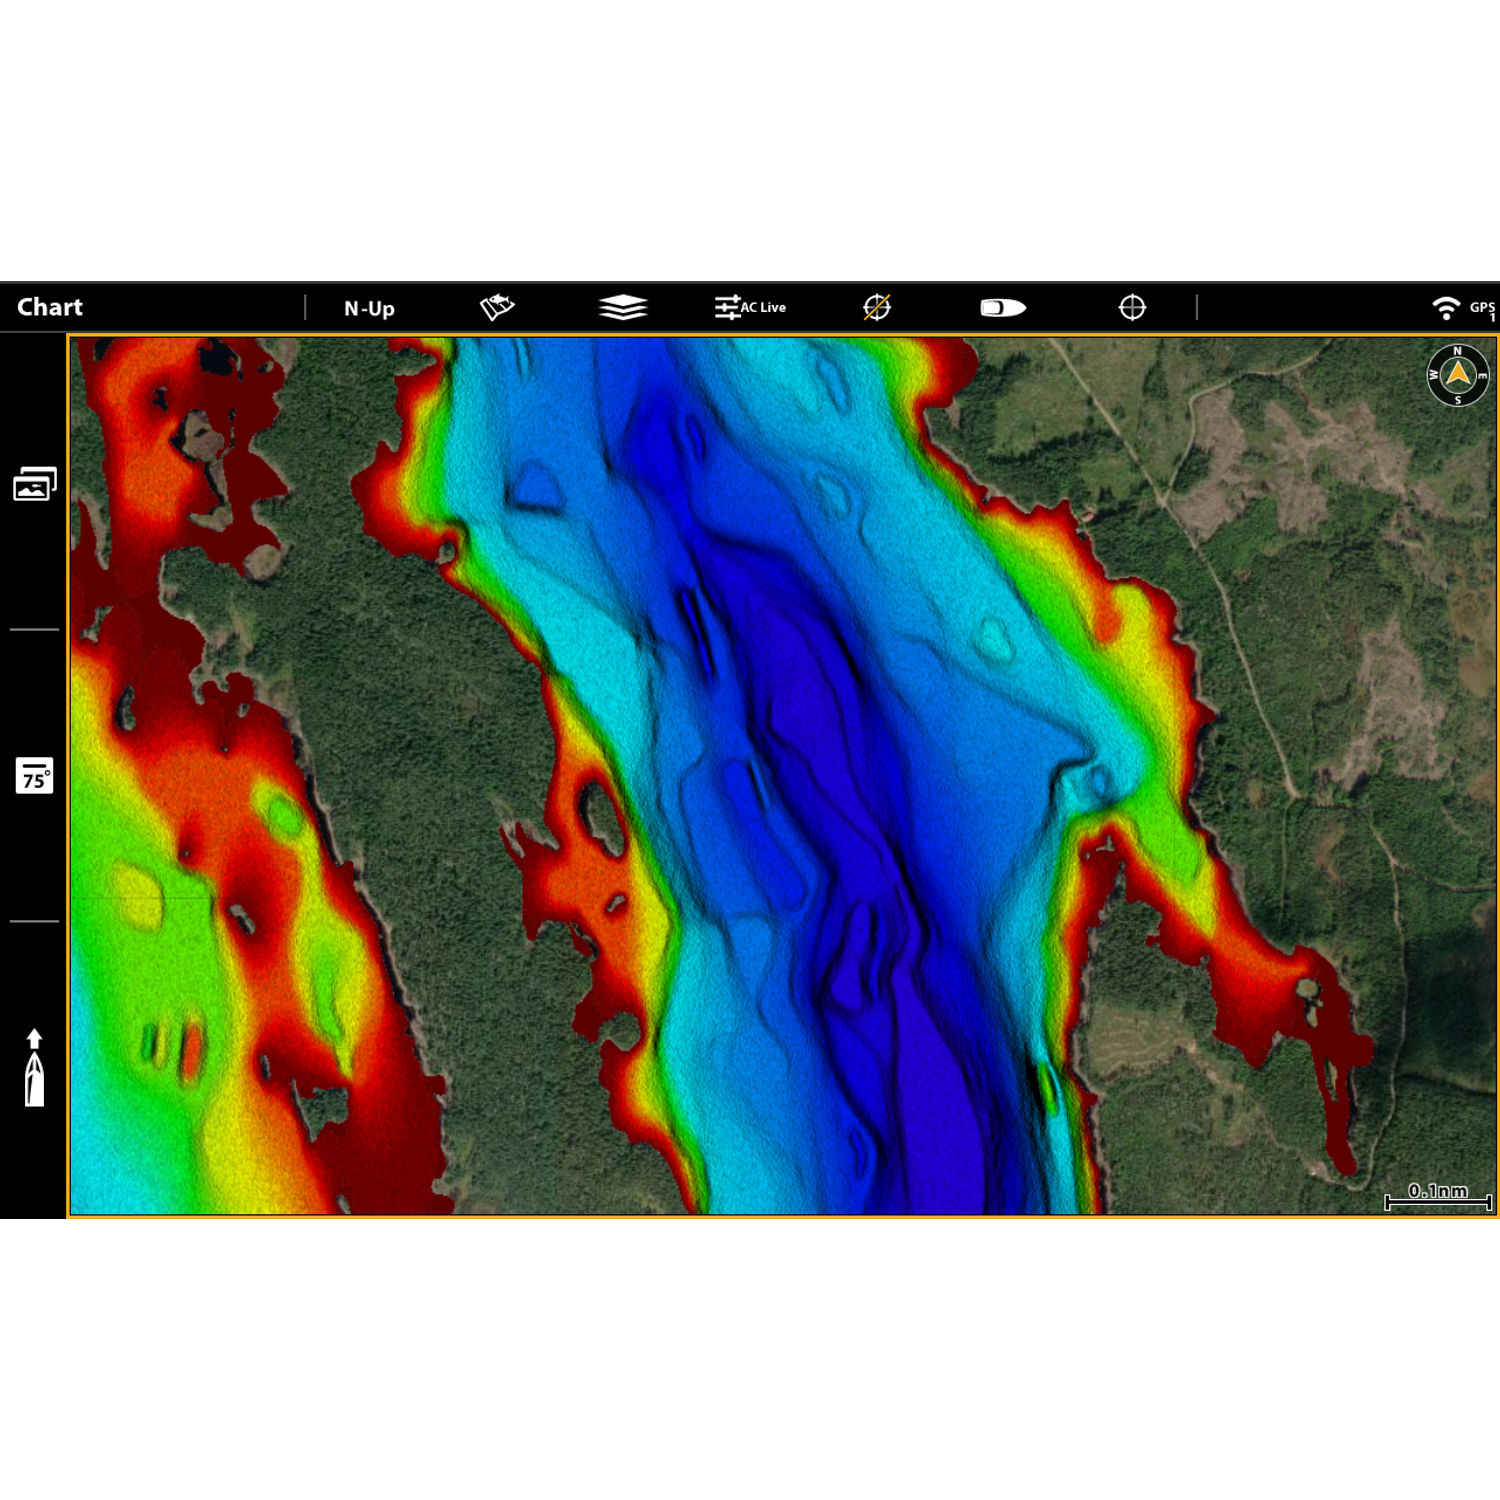
Task: Open the Chart view menu
Action: tap(50, 307)
